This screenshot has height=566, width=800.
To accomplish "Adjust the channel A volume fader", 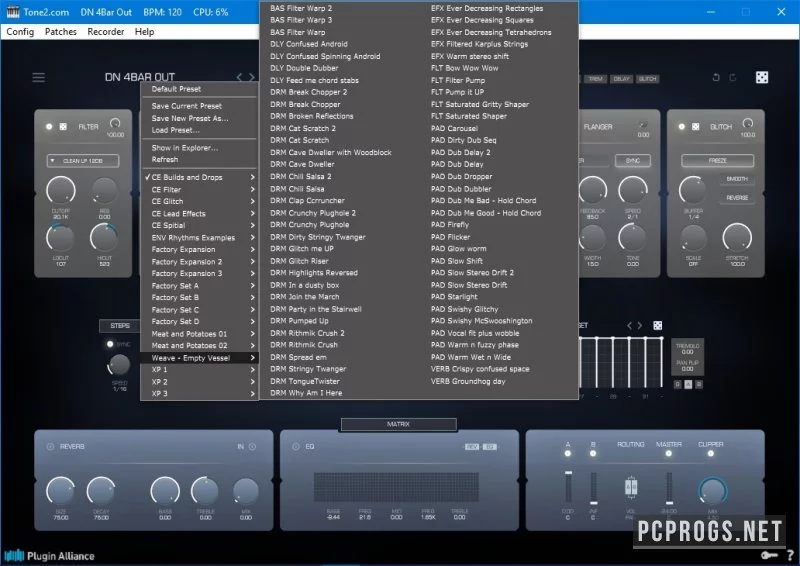I will pos(568,487).
